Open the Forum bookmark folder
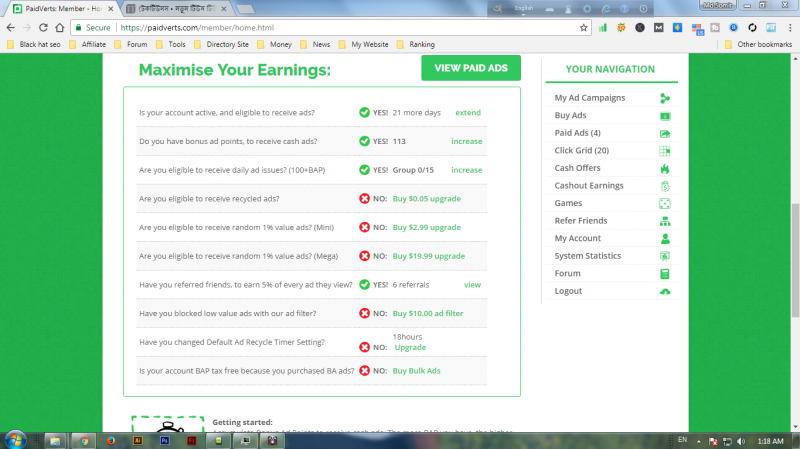 (x=131, y=44)
